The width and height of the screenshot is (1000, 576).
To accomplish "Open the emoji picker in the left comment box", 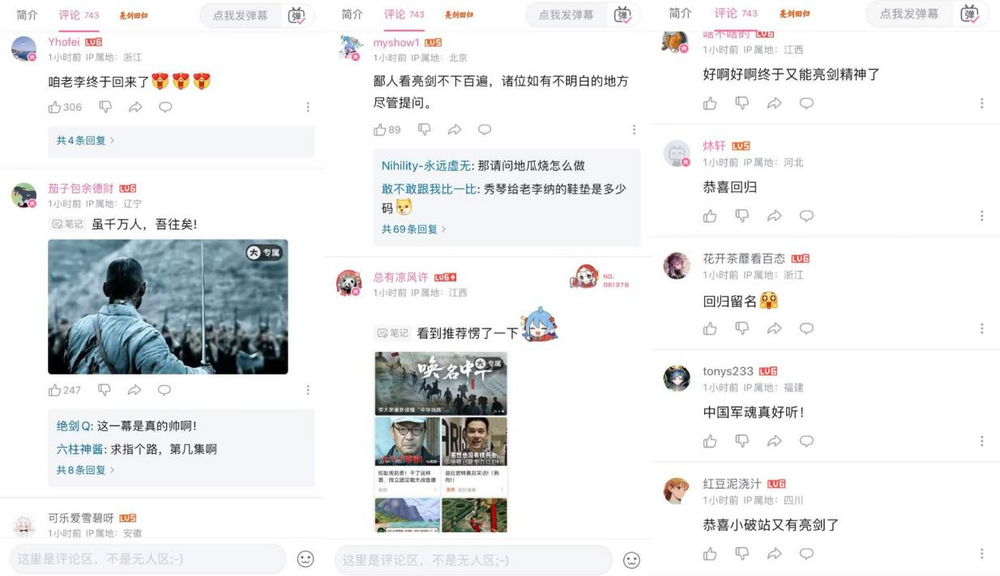I will pos(305,559).
